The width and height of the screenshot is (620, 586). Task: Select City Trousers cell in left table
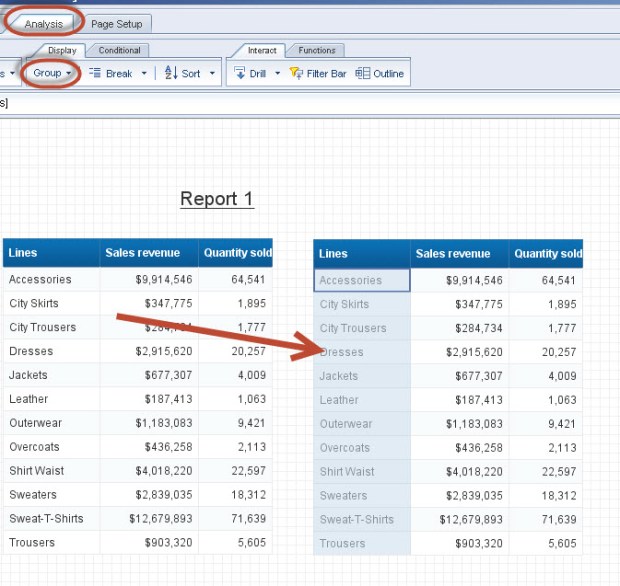[x=51, y=327]
